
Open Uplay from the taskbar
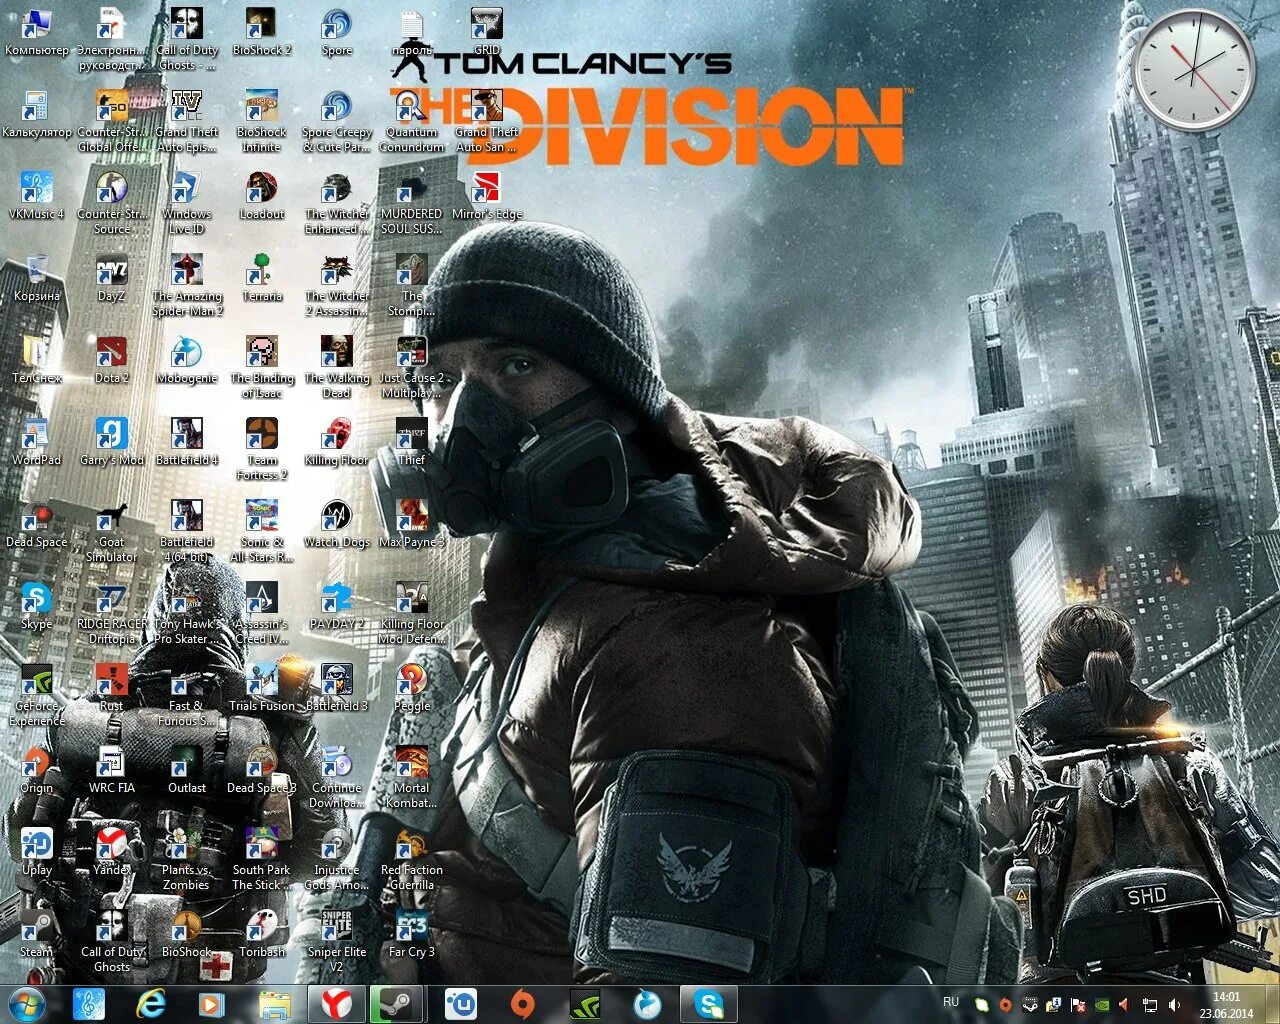click(x=460, y=1003)
